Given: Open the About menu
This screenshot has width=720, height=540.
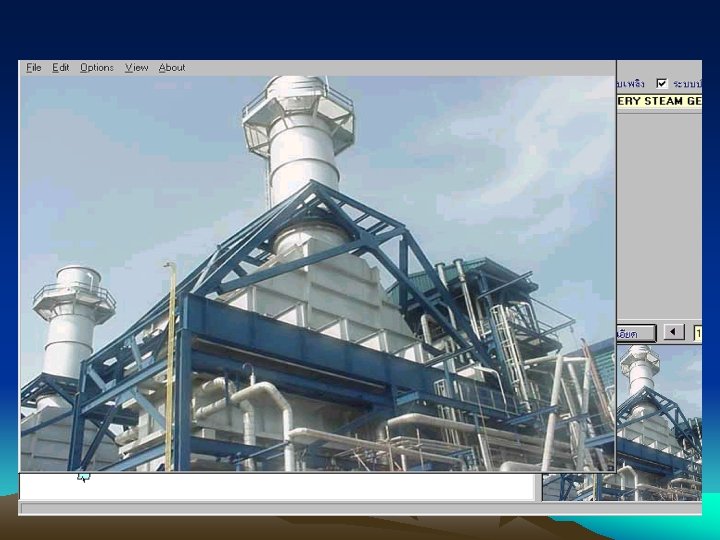Looking at the screenshot, I should (x=172, y=68).
